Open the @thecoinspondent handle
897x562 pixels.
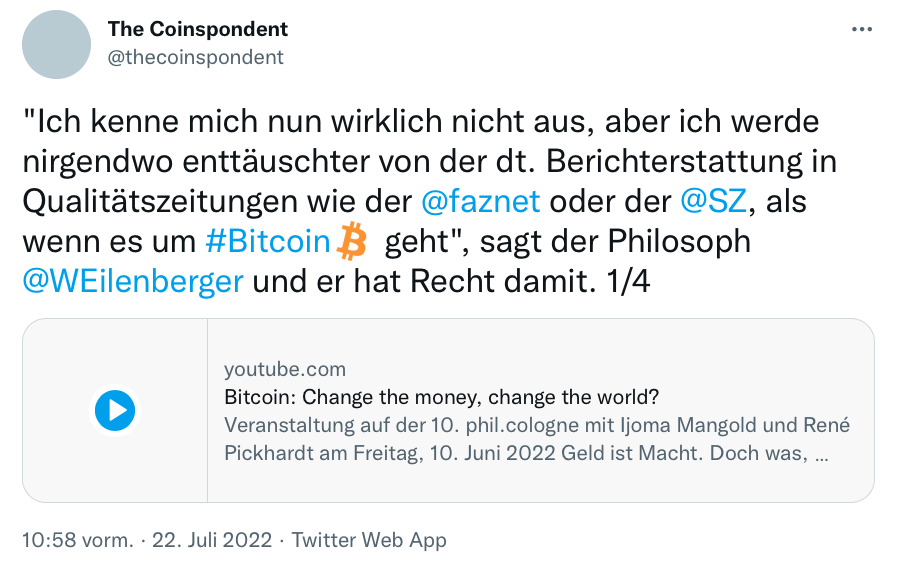pos(196,57)
